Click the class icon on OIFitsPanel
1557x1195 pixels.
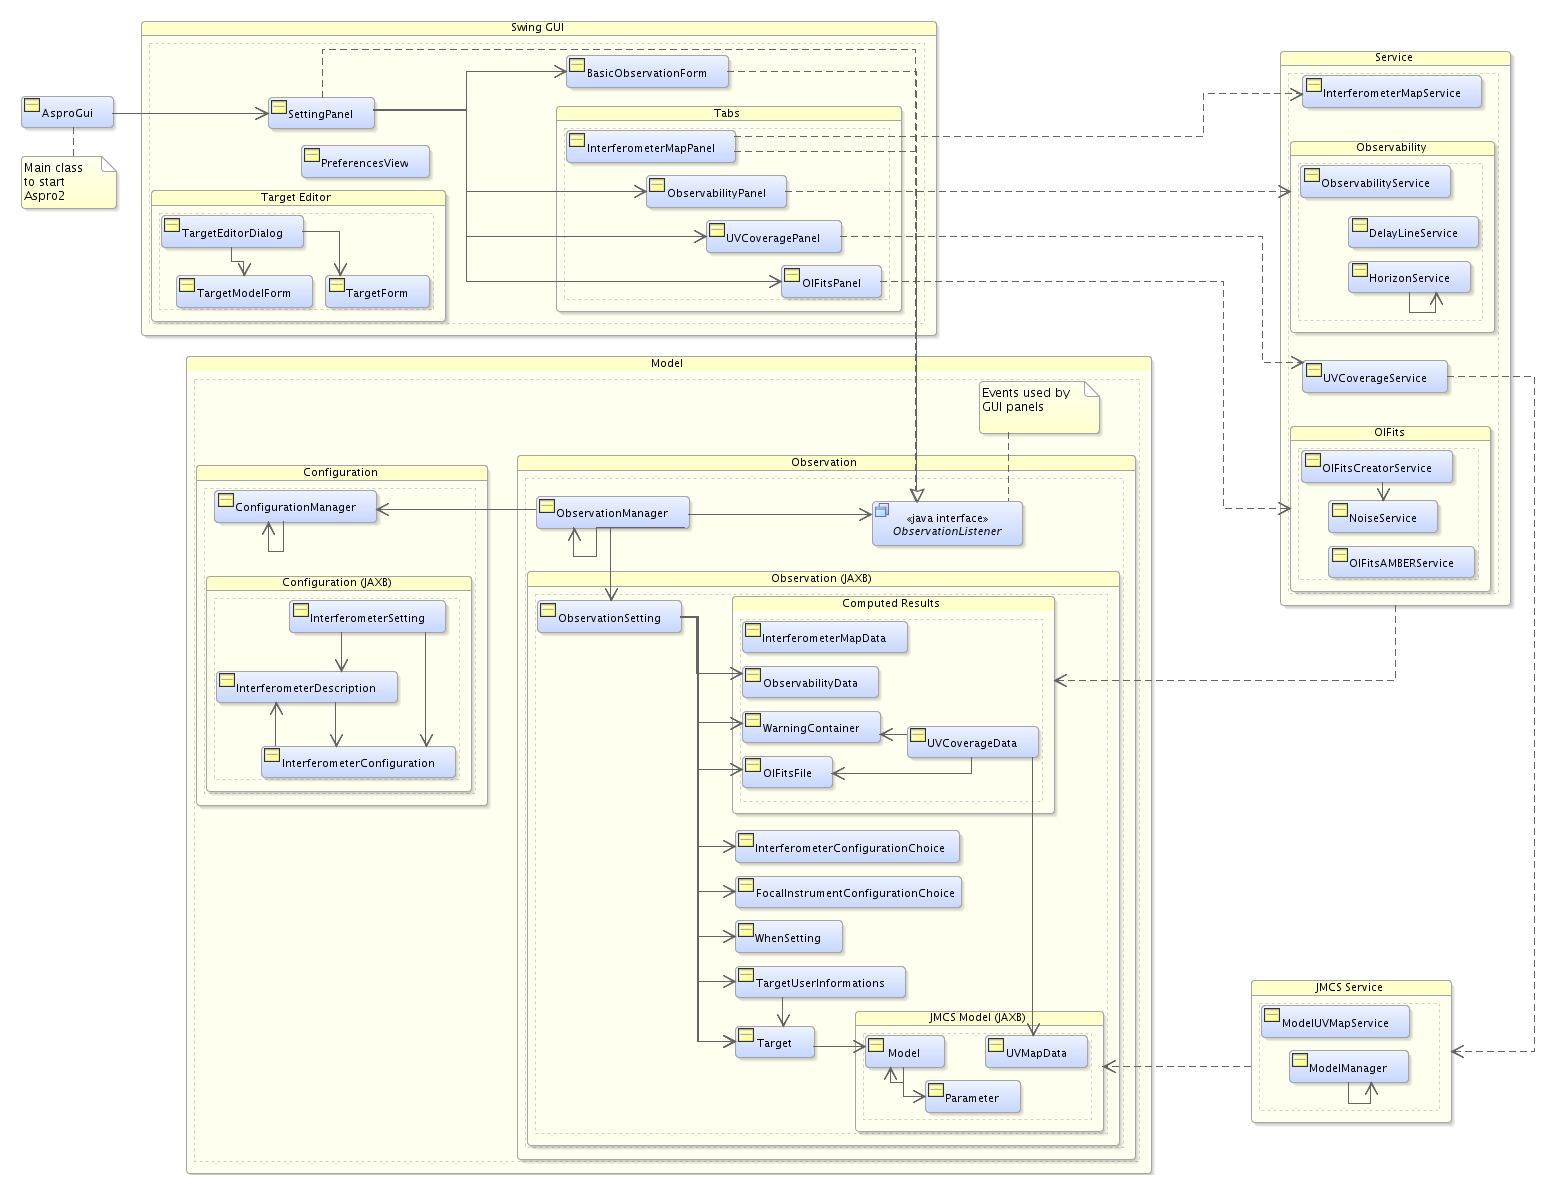792,275
